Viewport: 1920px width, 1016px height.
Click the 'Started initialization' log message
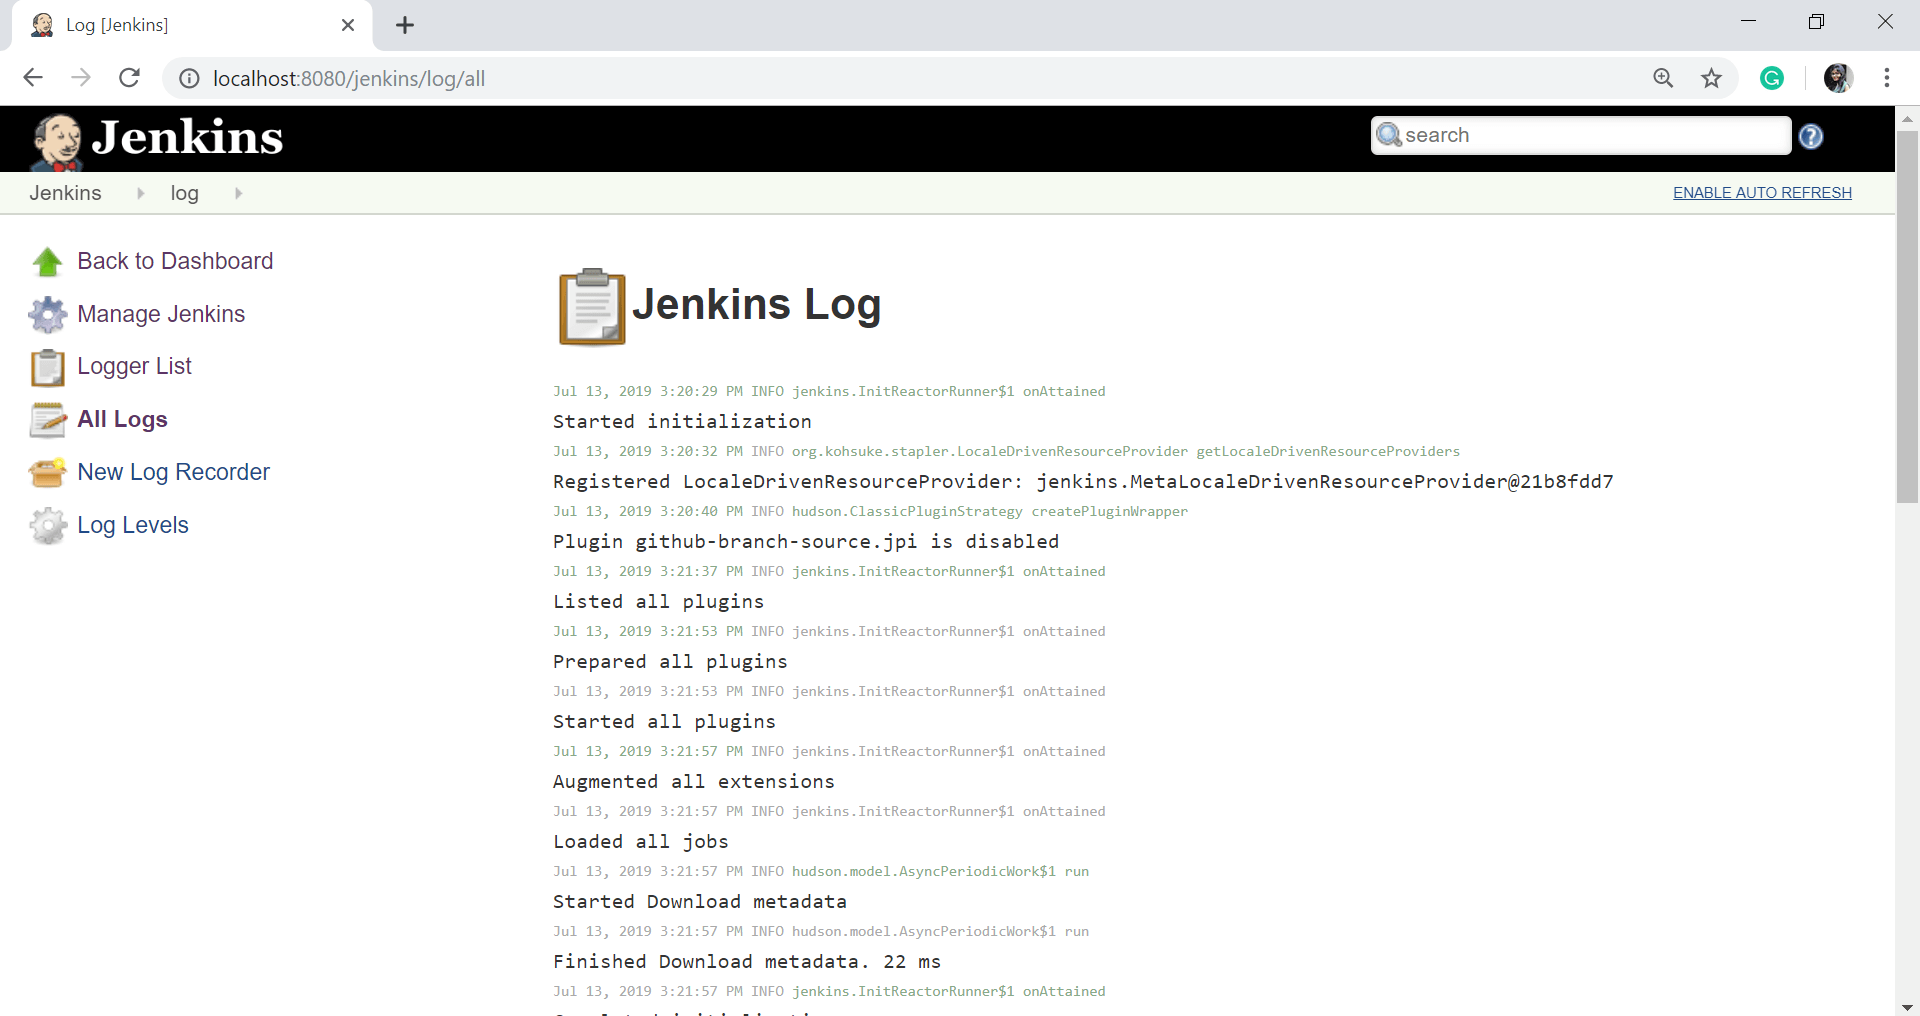(682, 421)
